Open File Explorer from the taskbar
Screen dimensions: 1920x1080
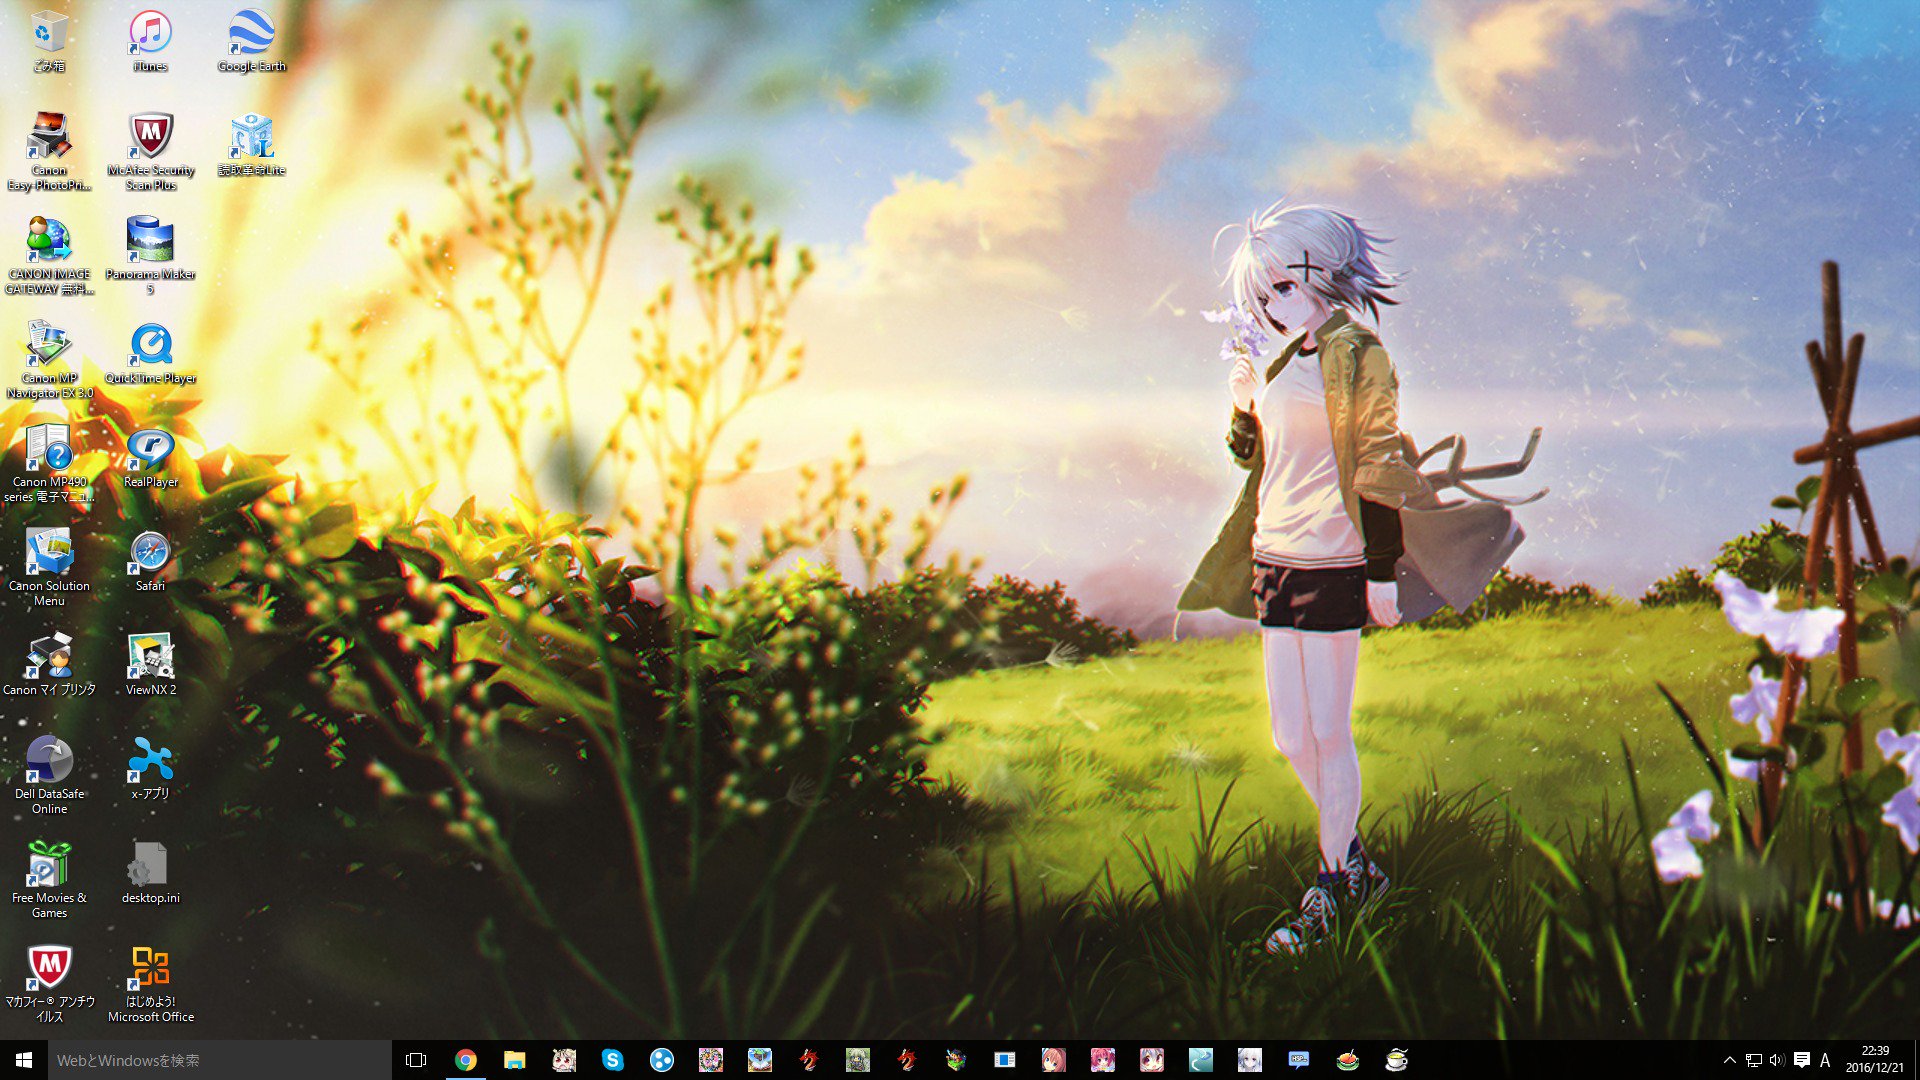click(514, 1060)
